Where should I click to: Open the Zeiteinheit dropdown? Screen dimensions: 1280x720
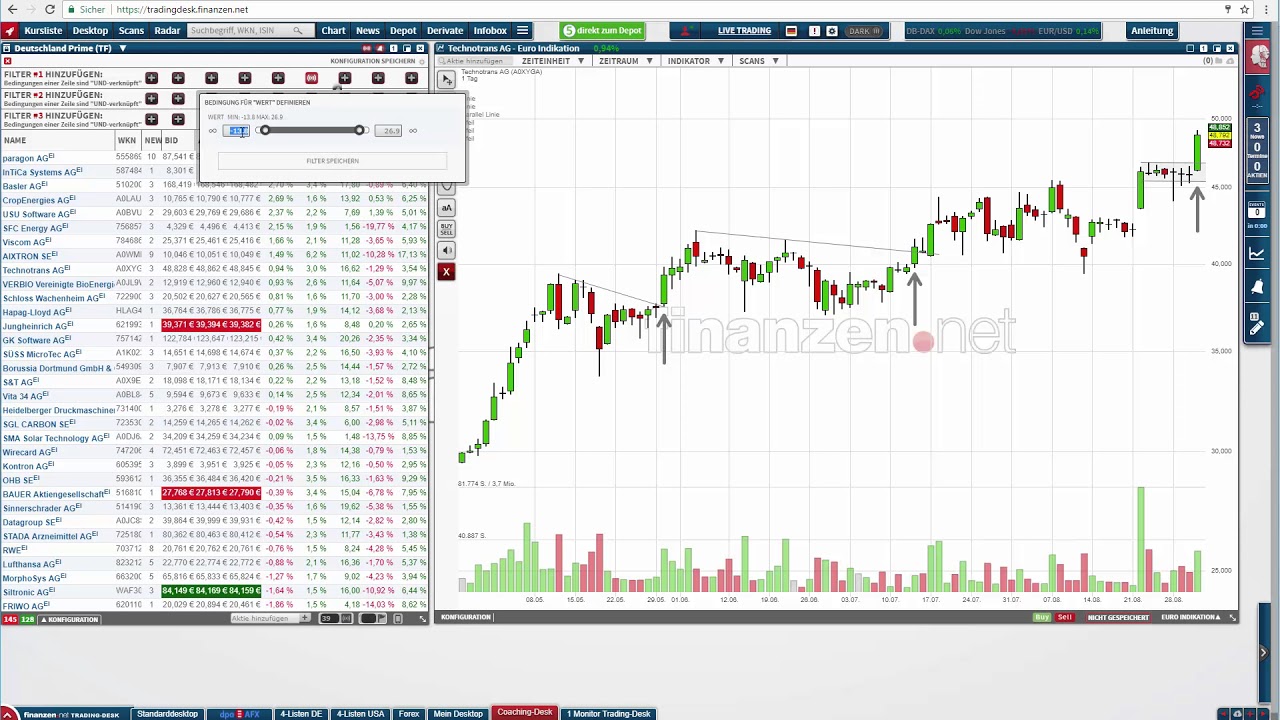(x=552, y=61)
